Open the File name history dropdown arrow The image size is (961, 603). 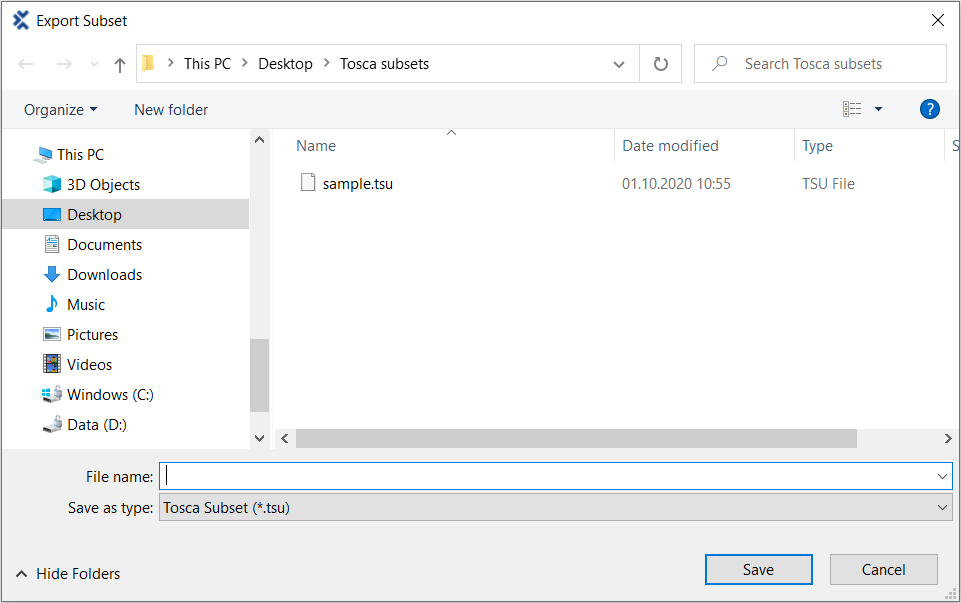click(942, 477)
